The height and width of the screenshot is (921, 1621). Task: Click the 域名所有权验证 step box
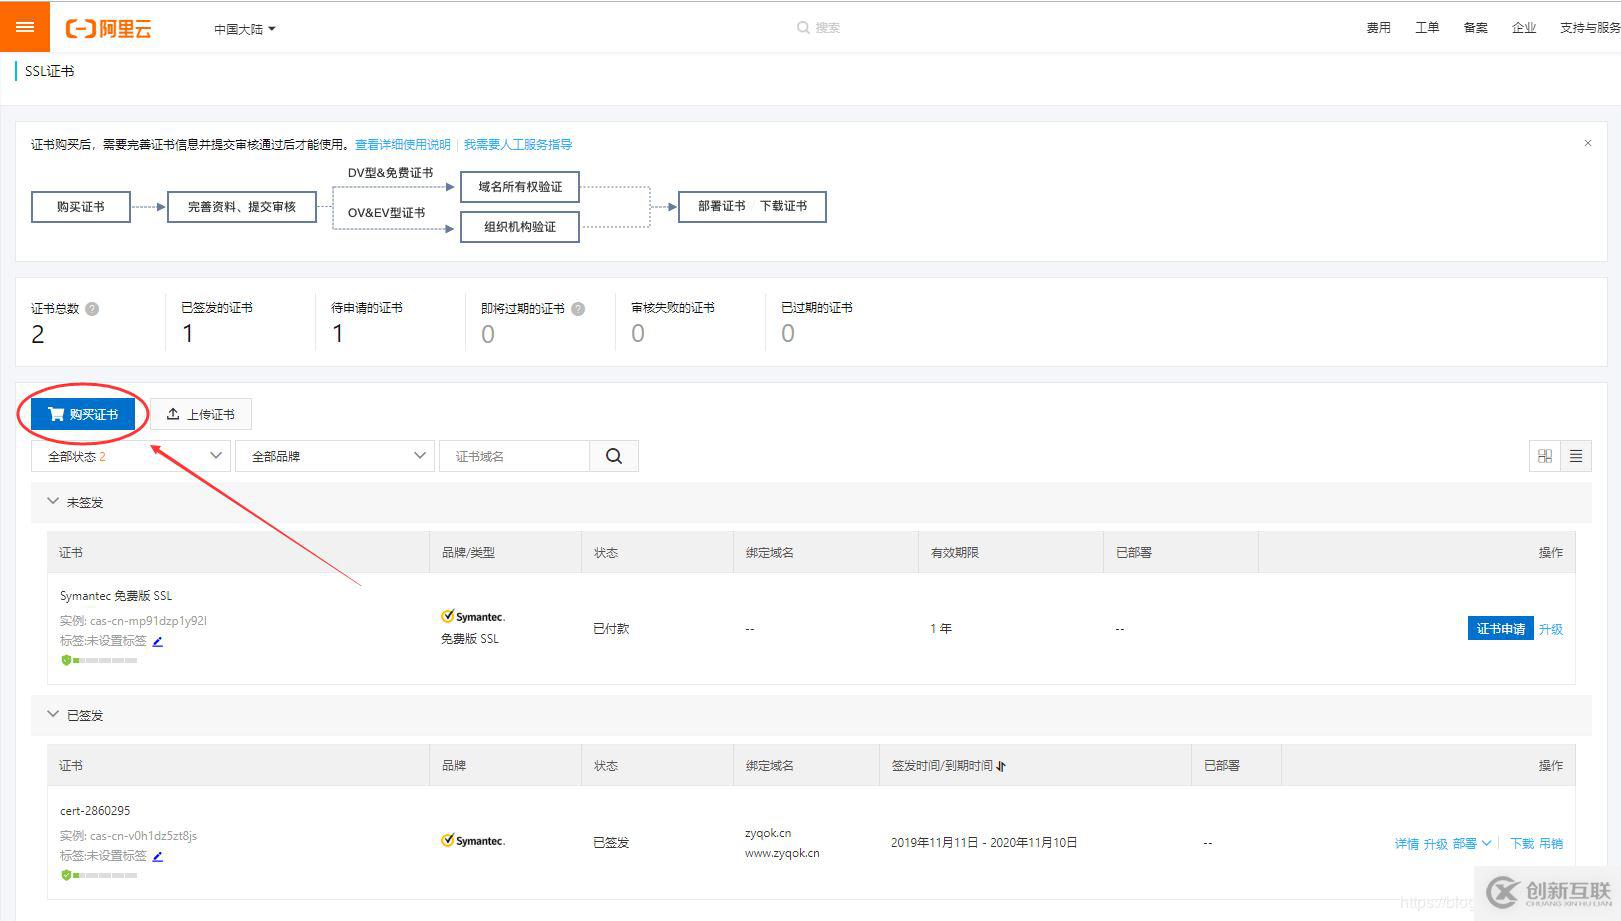pyautogui.click(x=520, y=187)
